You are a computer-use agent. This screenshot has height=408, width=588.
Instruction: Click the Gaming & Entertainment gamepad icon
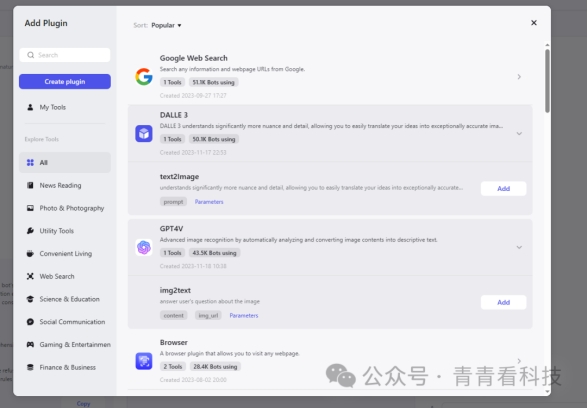click(30, 345)
